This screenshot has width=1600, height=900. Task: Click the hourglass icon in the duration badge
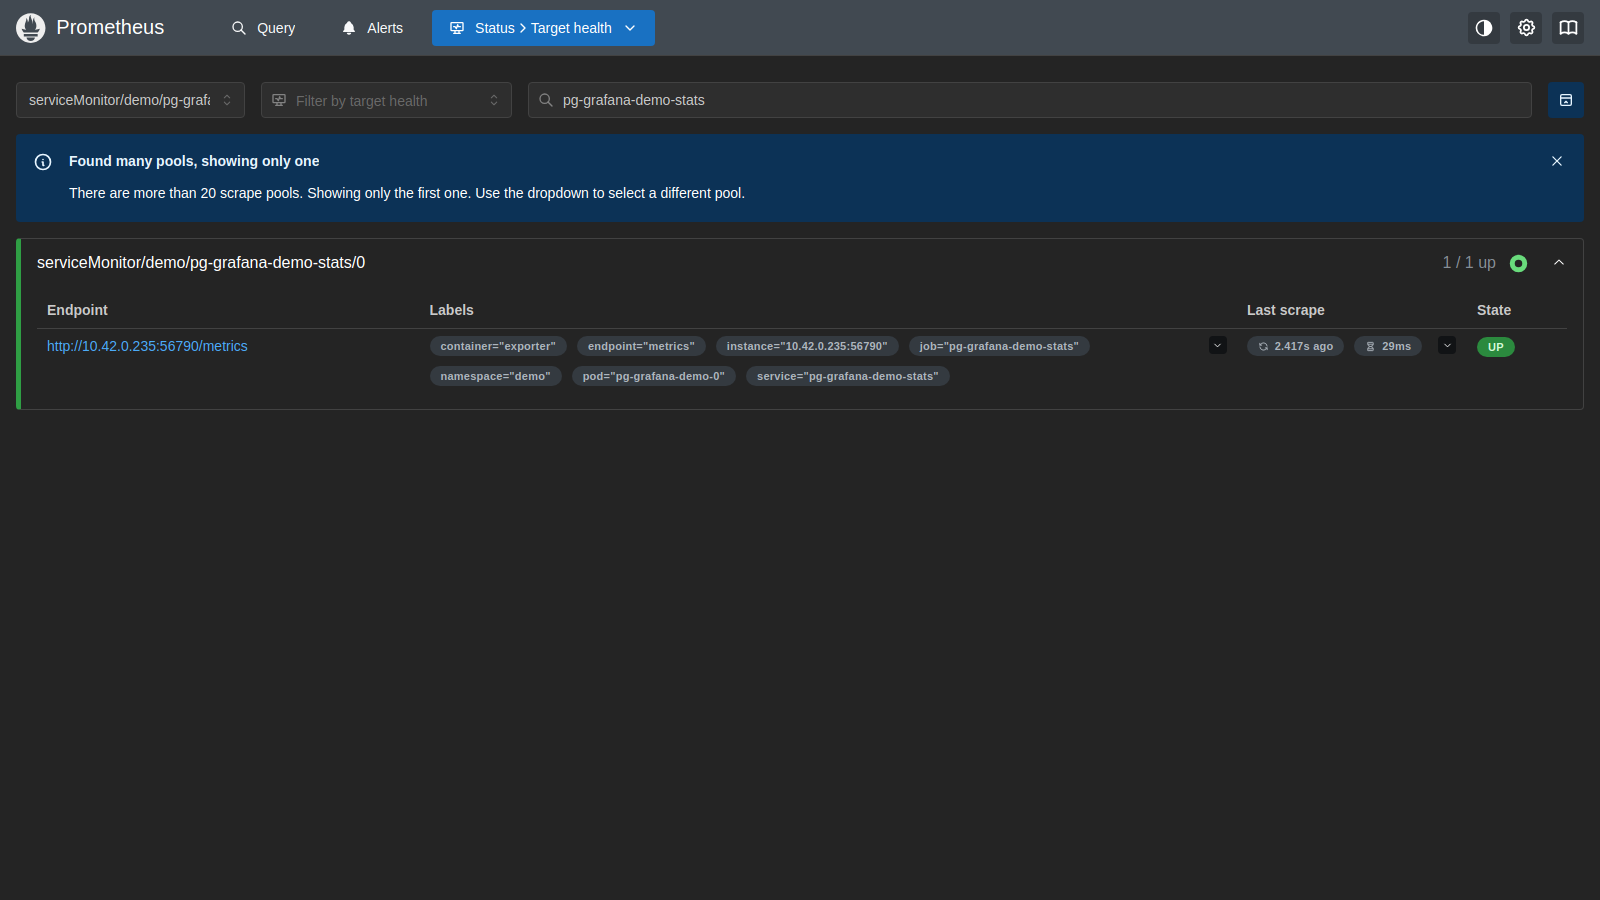coord(1371,346)
